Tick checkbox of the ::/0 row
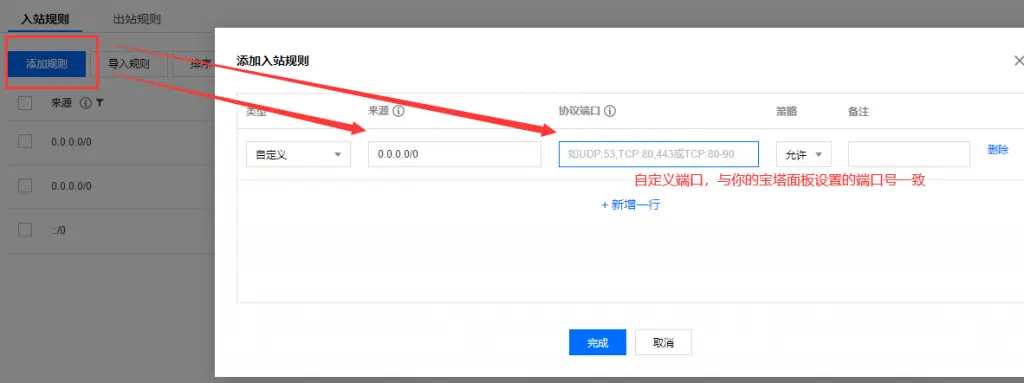Screen dimensions: 1024x383 tap(25, 230)
